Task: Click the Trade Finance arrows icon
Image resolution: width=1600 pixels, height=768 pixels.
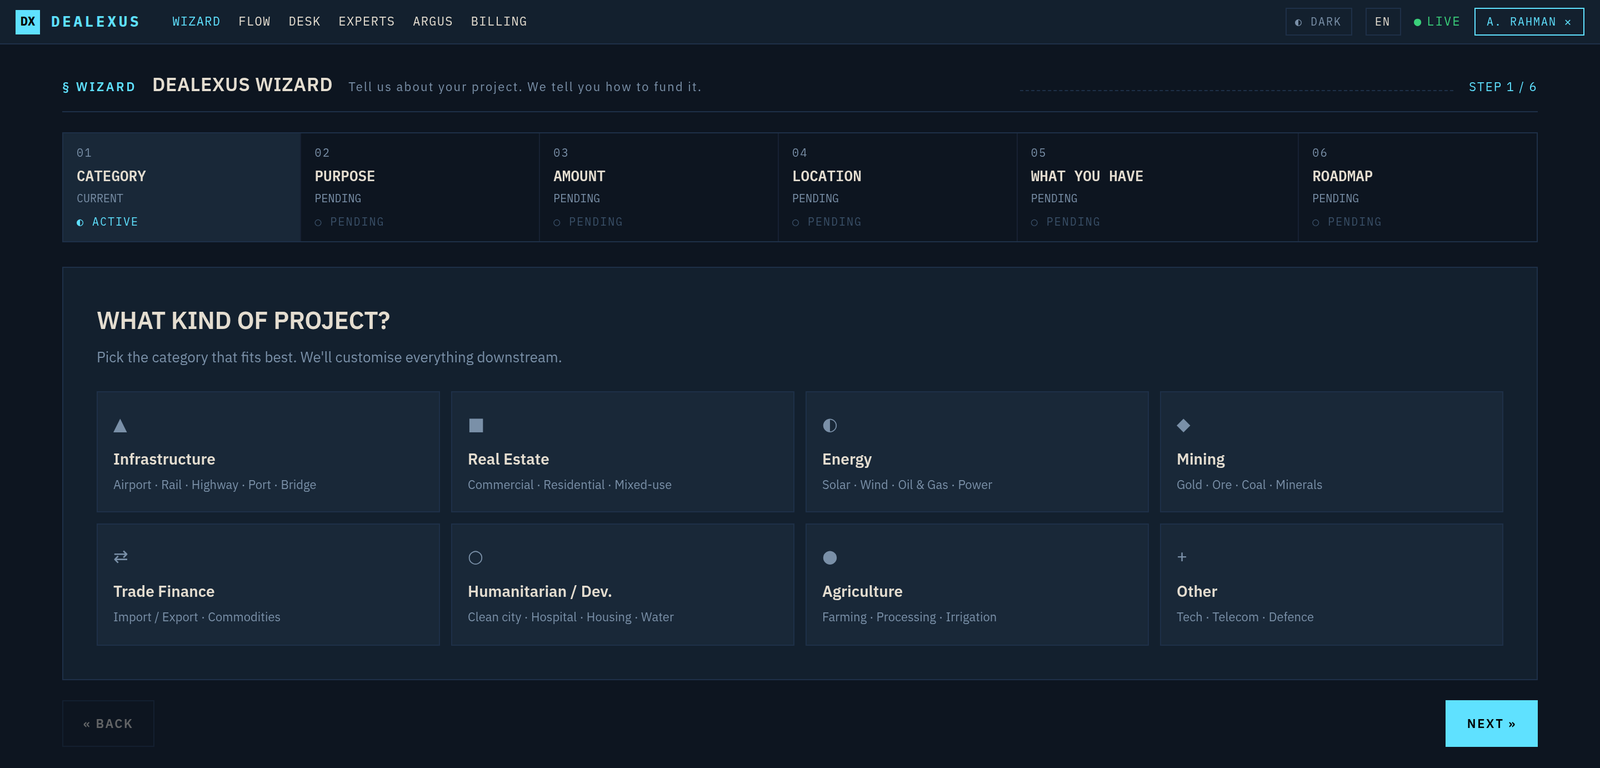Action: [121, 557]
